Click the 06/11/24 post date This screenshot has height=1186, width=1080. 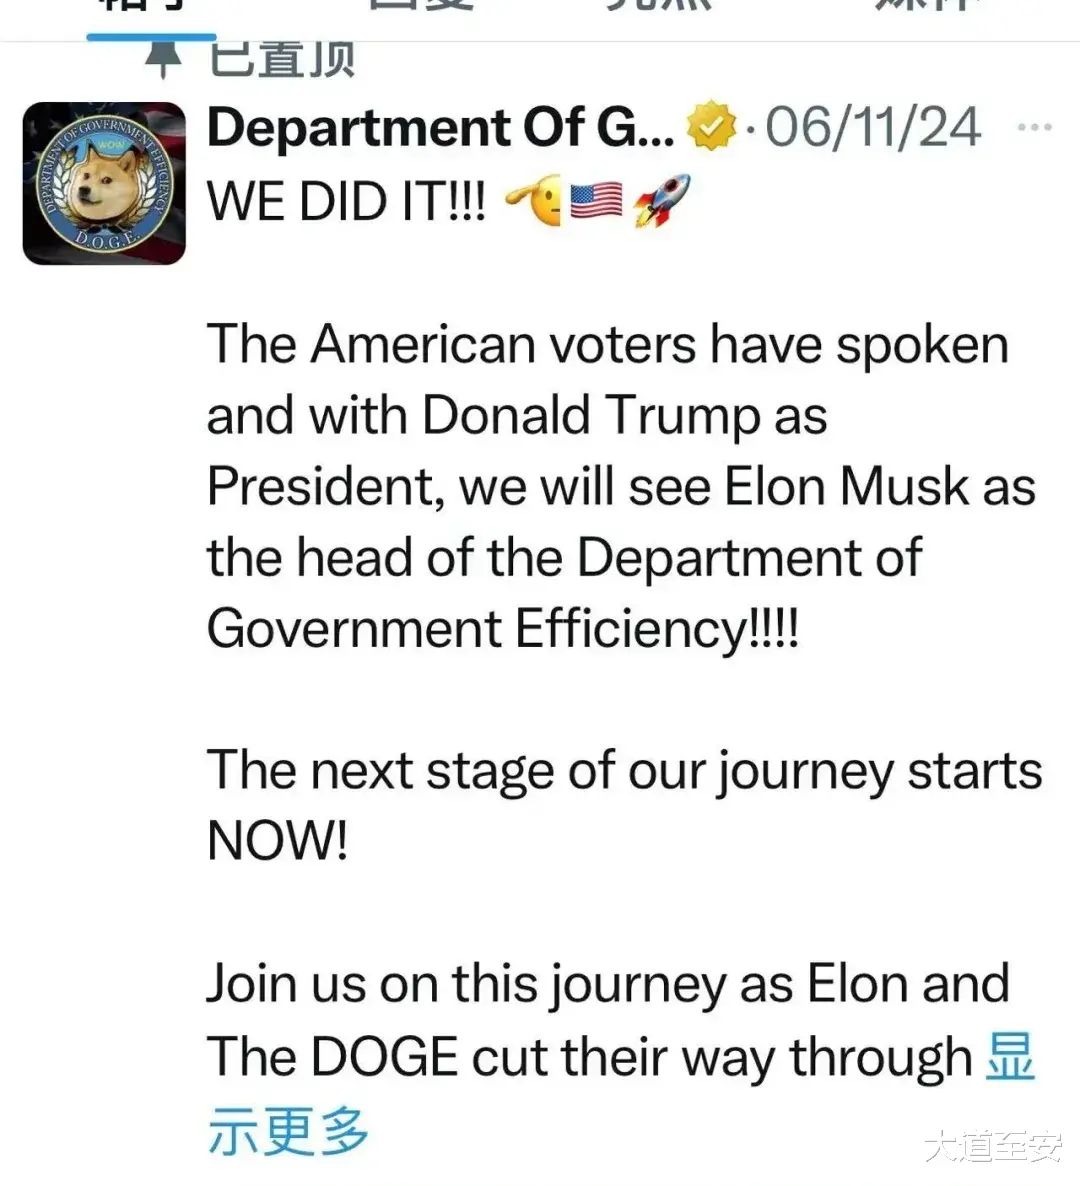point(874,126)
